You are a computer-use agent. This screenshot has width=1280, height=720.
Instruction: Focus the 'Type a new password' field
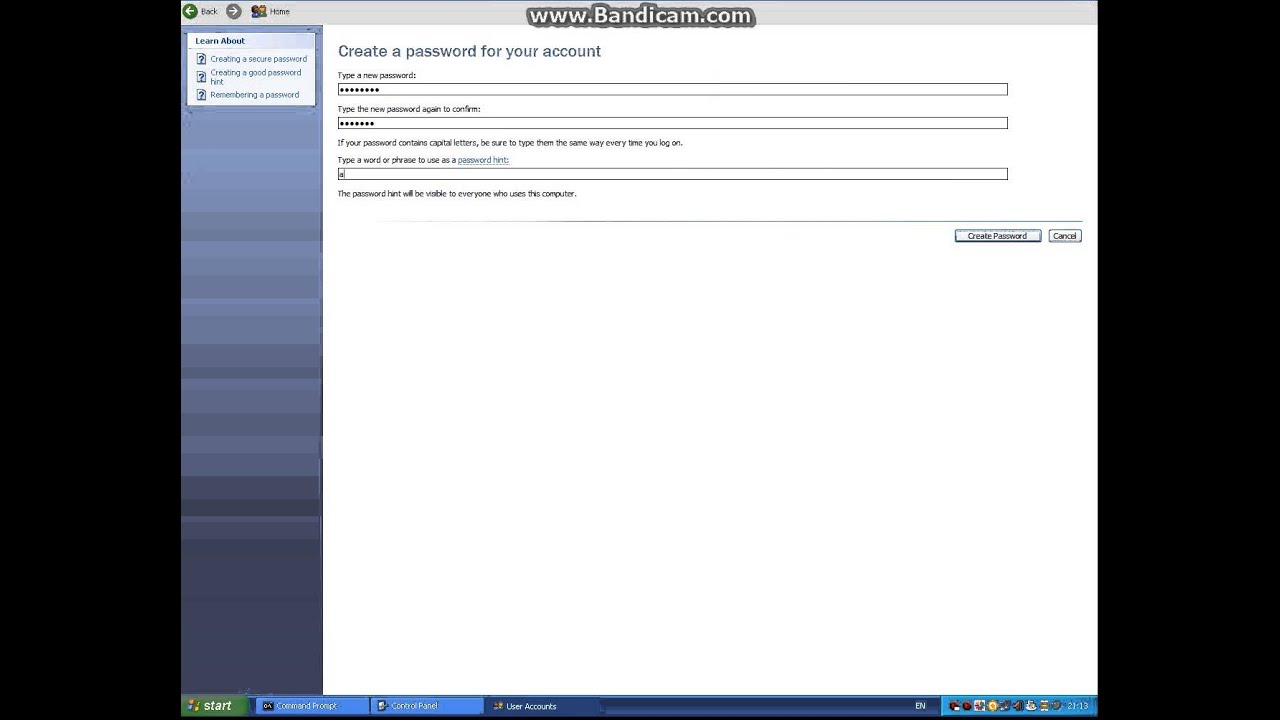pos(672,89)
